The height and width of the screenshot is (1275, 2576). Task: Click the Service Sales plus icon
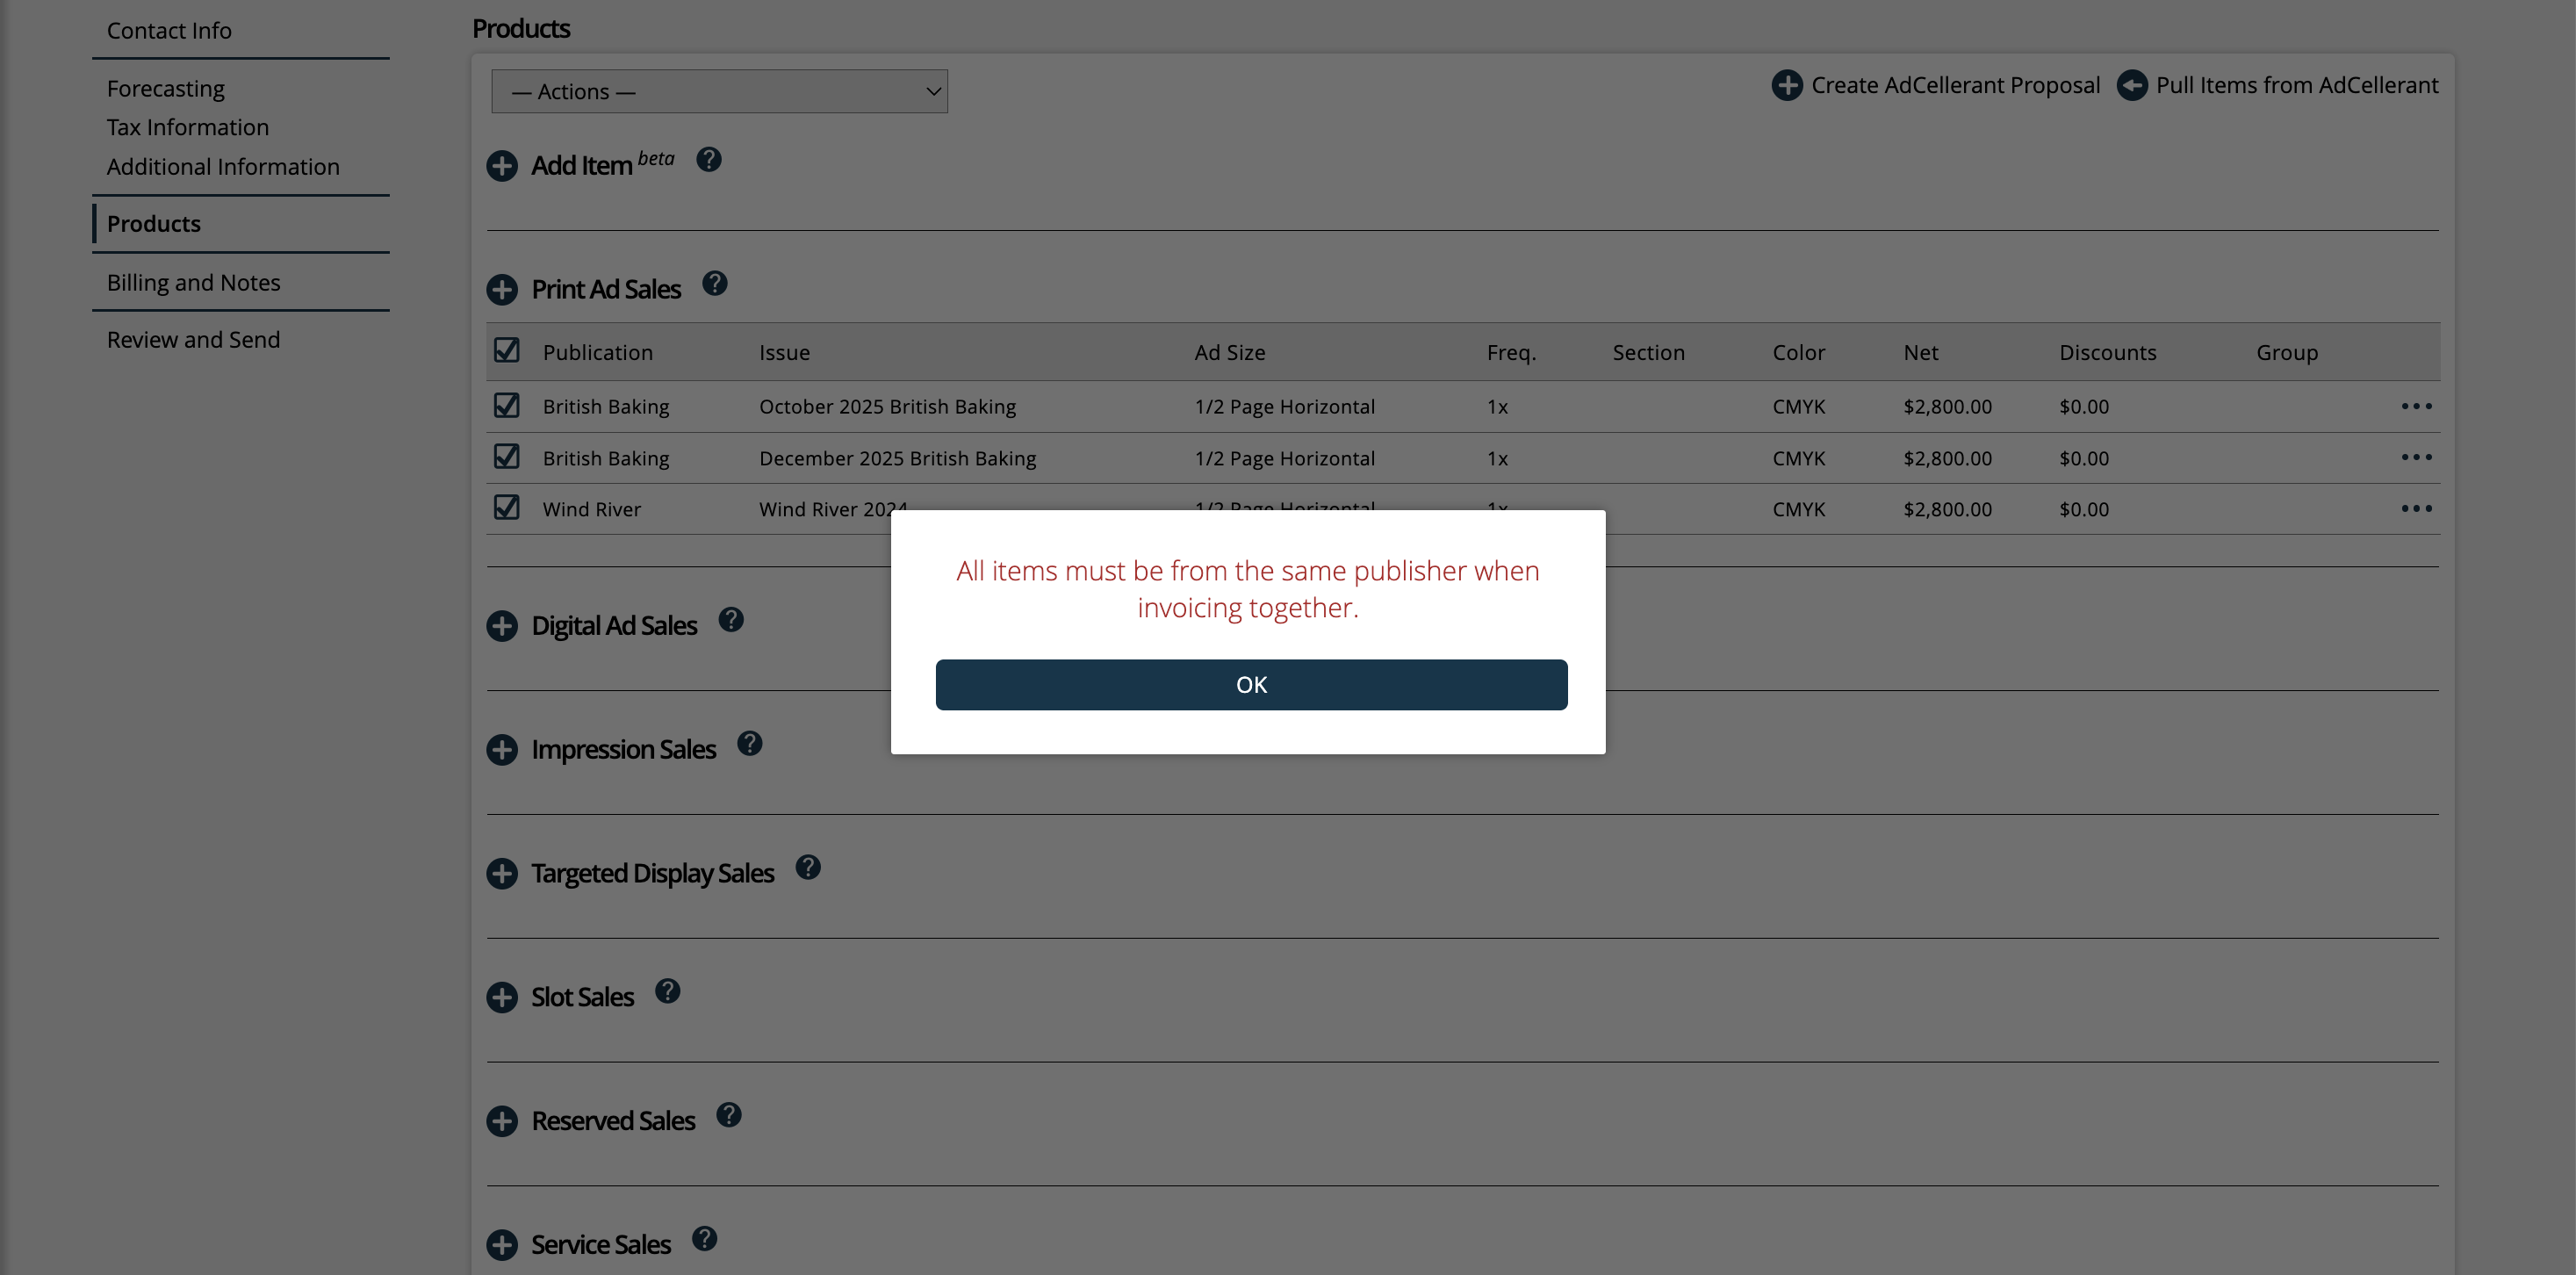point(502,1245)
